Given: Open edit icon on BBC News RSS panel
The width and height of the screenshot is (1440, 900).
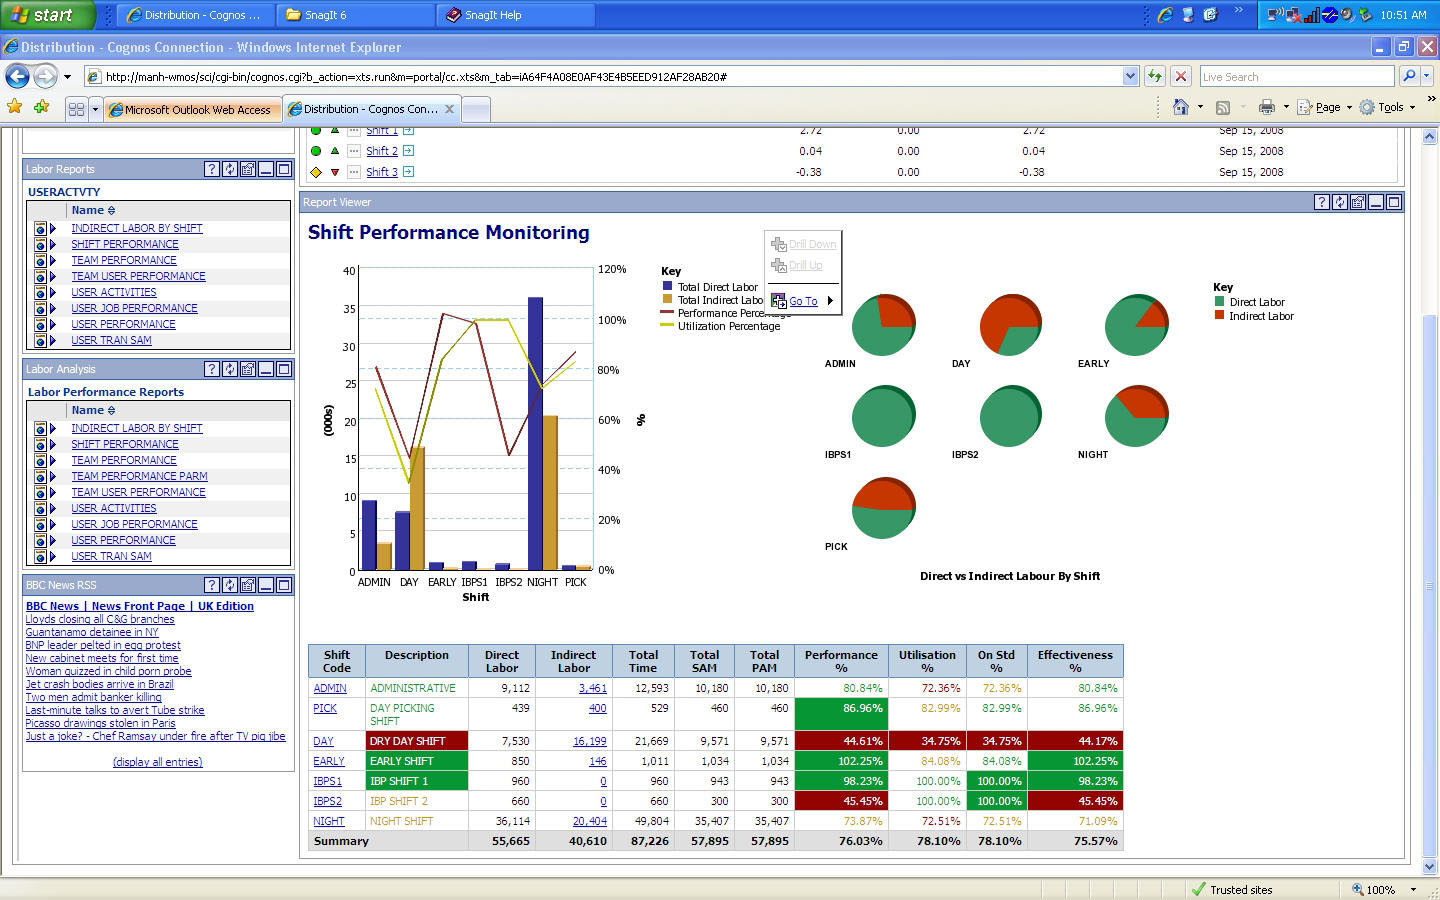Looking at the screenshot, I should 247,585.
